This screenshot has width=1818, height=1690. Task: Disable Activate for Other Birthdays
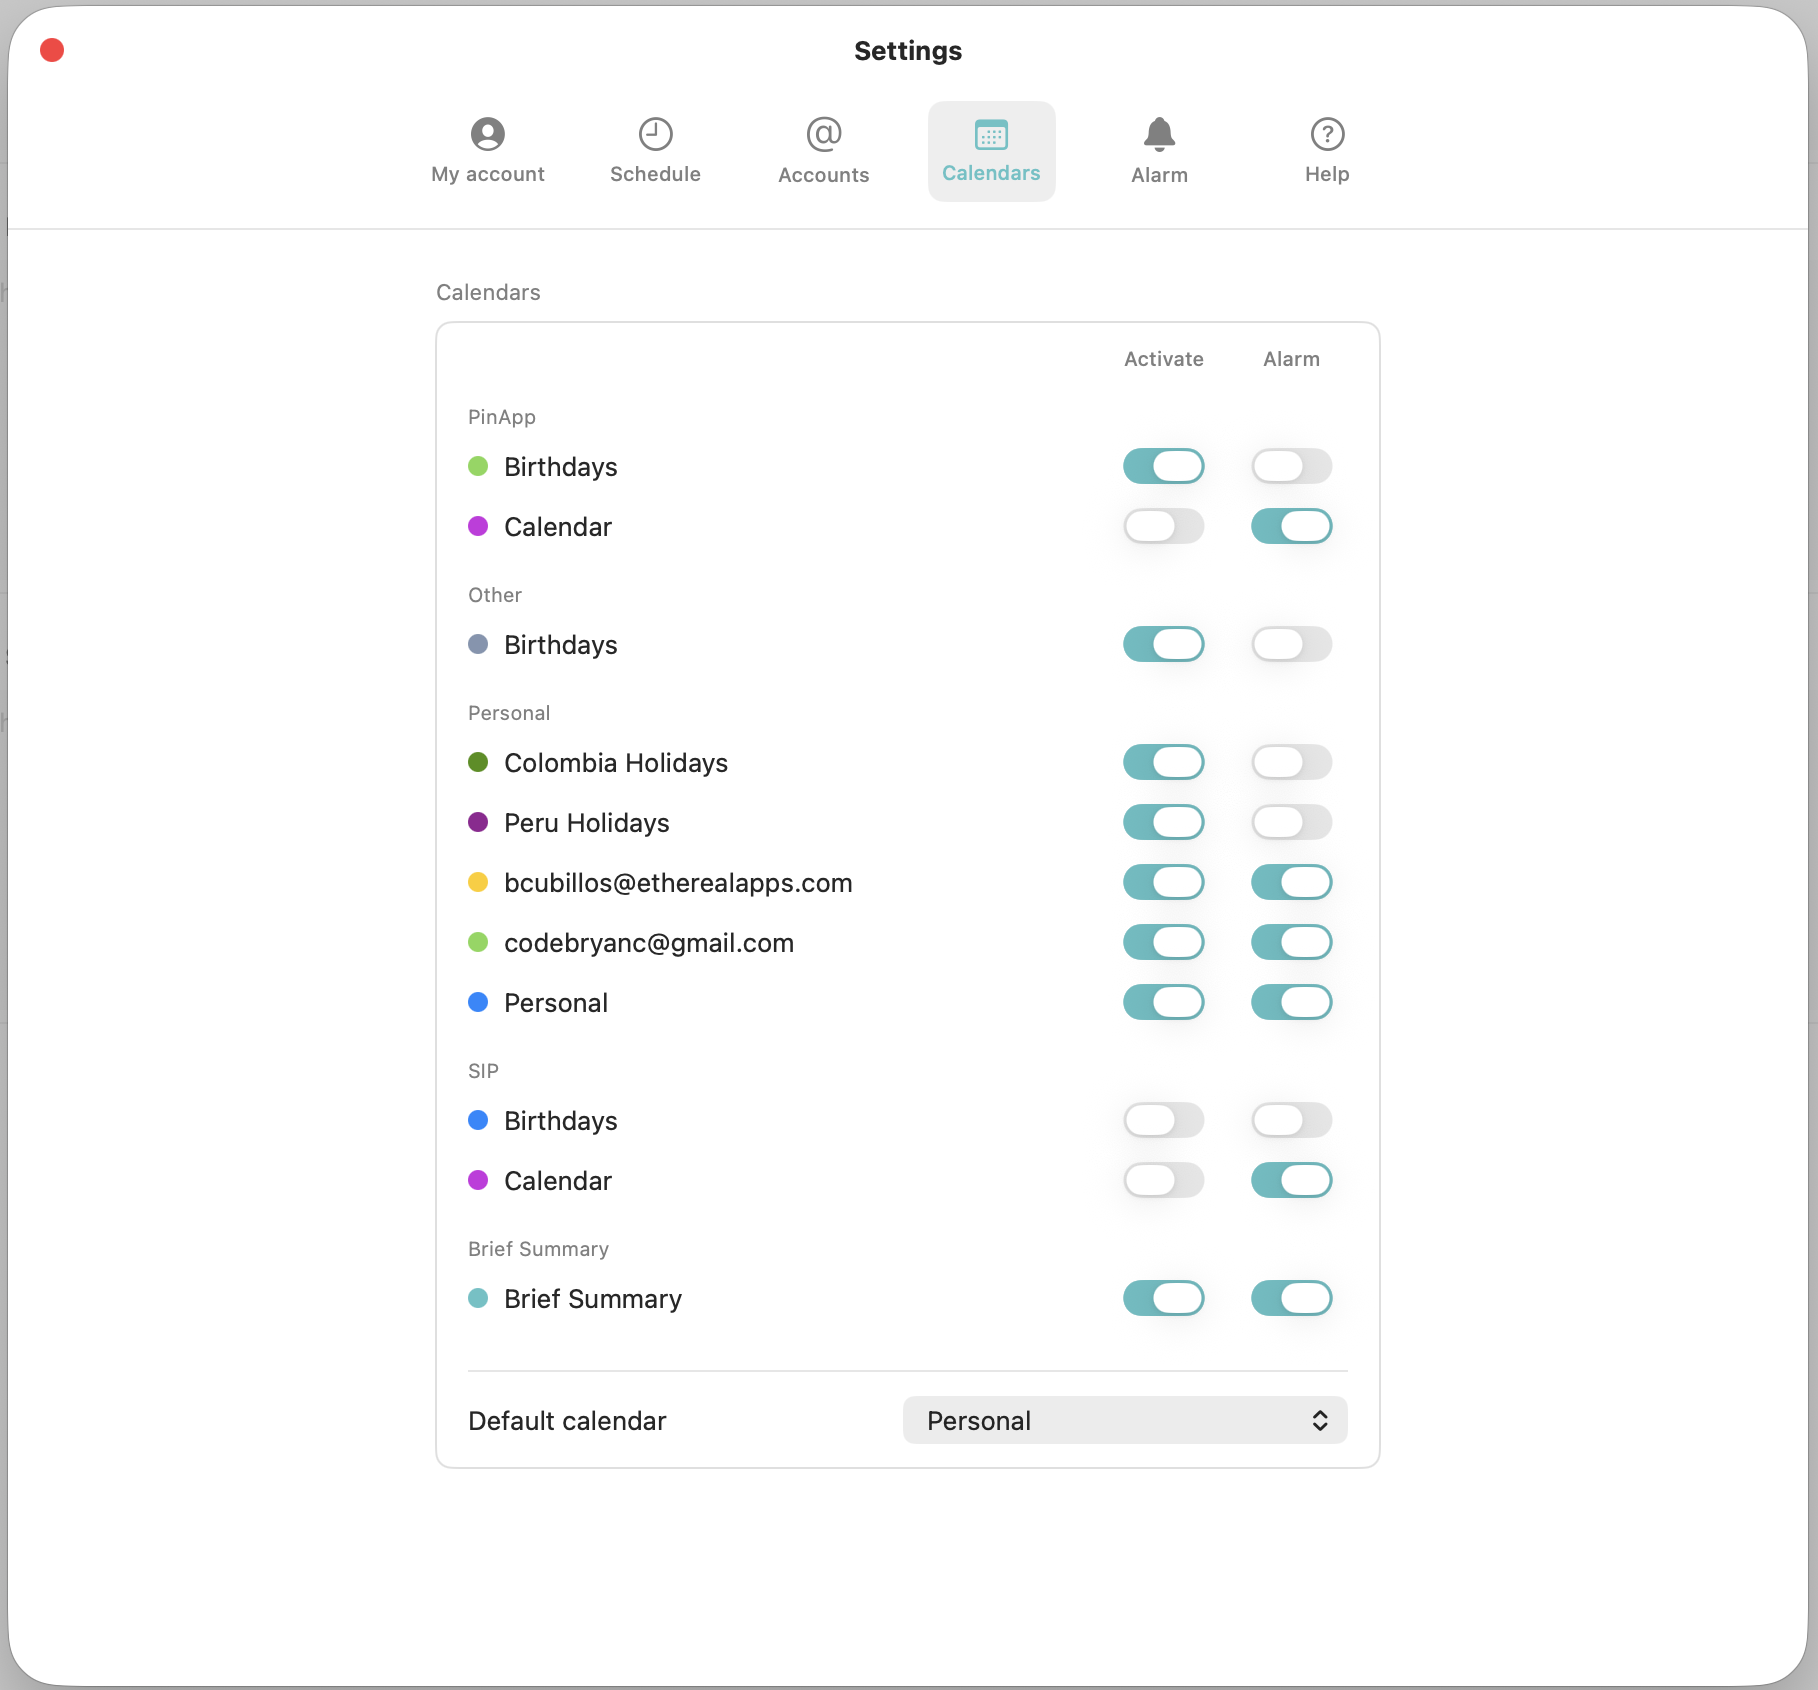click(x=1164, y=644)
